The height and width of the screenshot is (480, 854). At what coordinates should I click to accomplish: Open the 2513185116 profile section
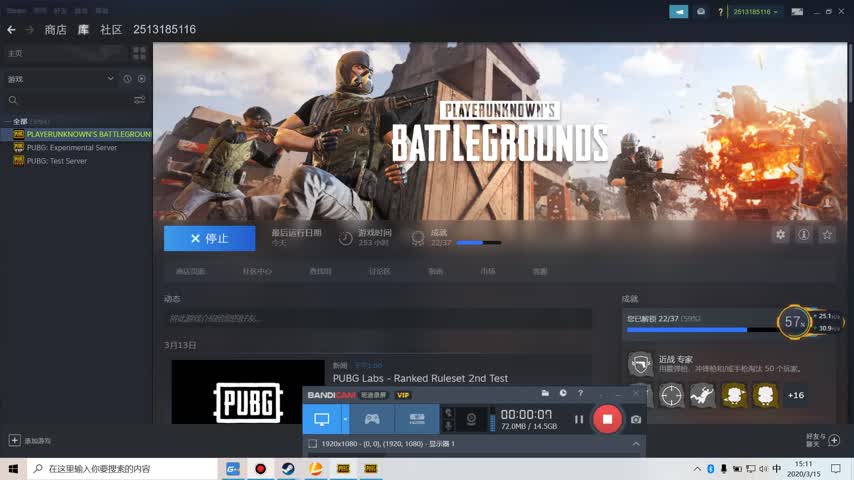[x=164, y=29]
